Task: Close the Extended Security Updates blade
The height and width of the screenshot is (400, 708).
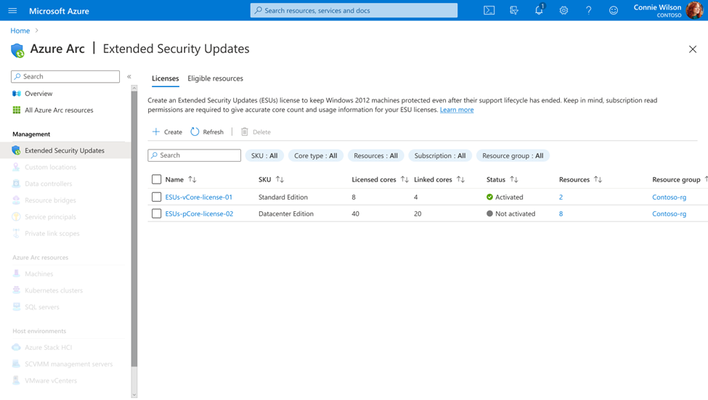Action: (692, 49)
